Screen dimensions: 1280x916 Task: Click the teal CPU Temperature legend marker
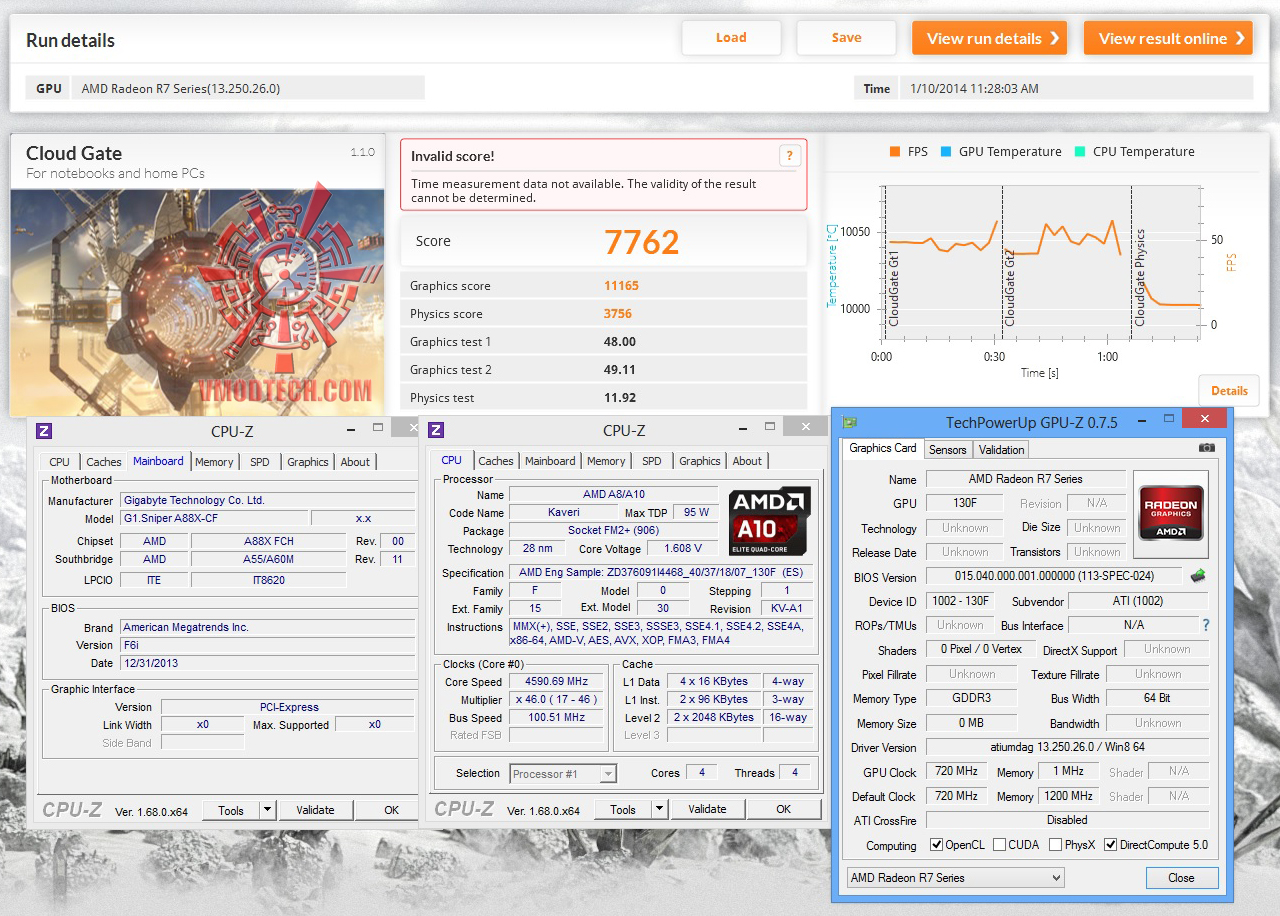(1079, 152)
